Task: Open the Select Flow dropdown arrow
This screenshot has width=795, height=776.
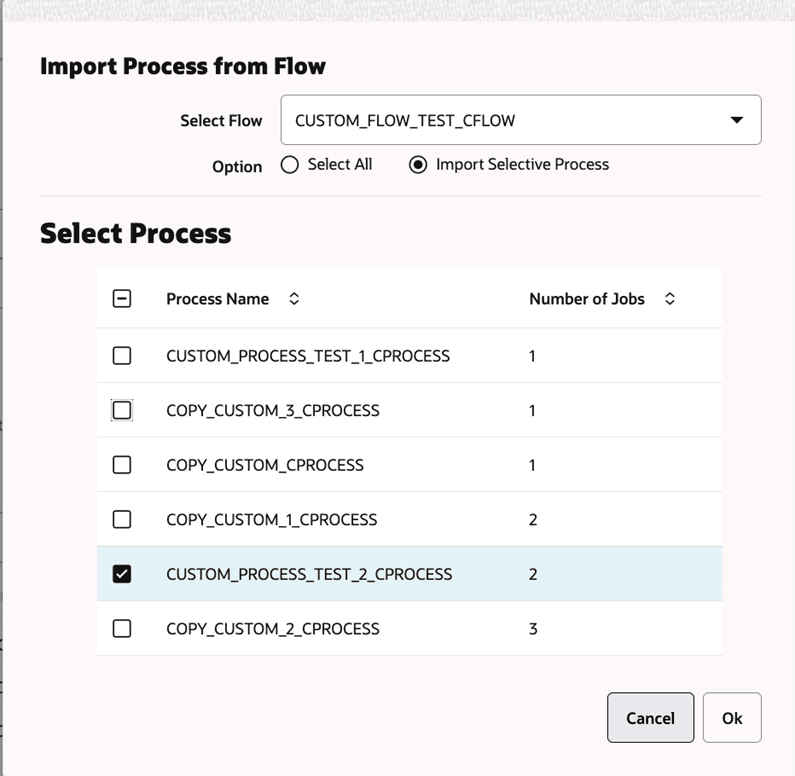Action: [737, 120]
